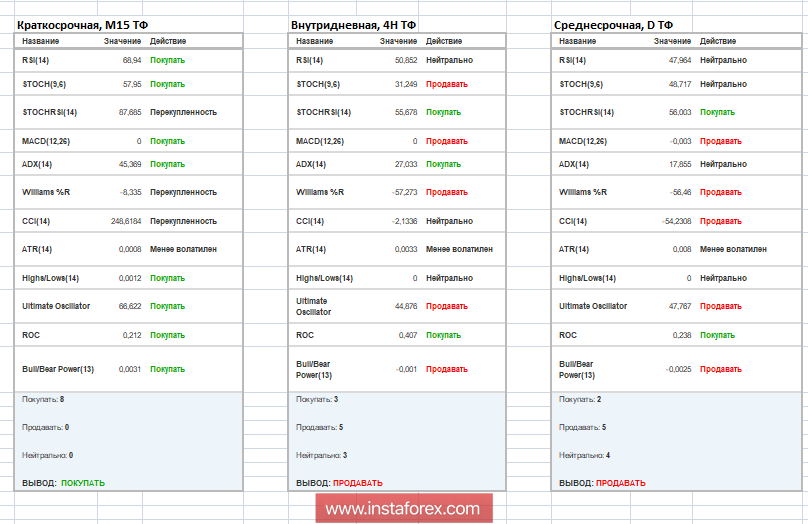Select 'Нейтрально: 4' summary line
Image resolution: width=808 pixels, height=524 pixels.
click(x=585, y=455)
